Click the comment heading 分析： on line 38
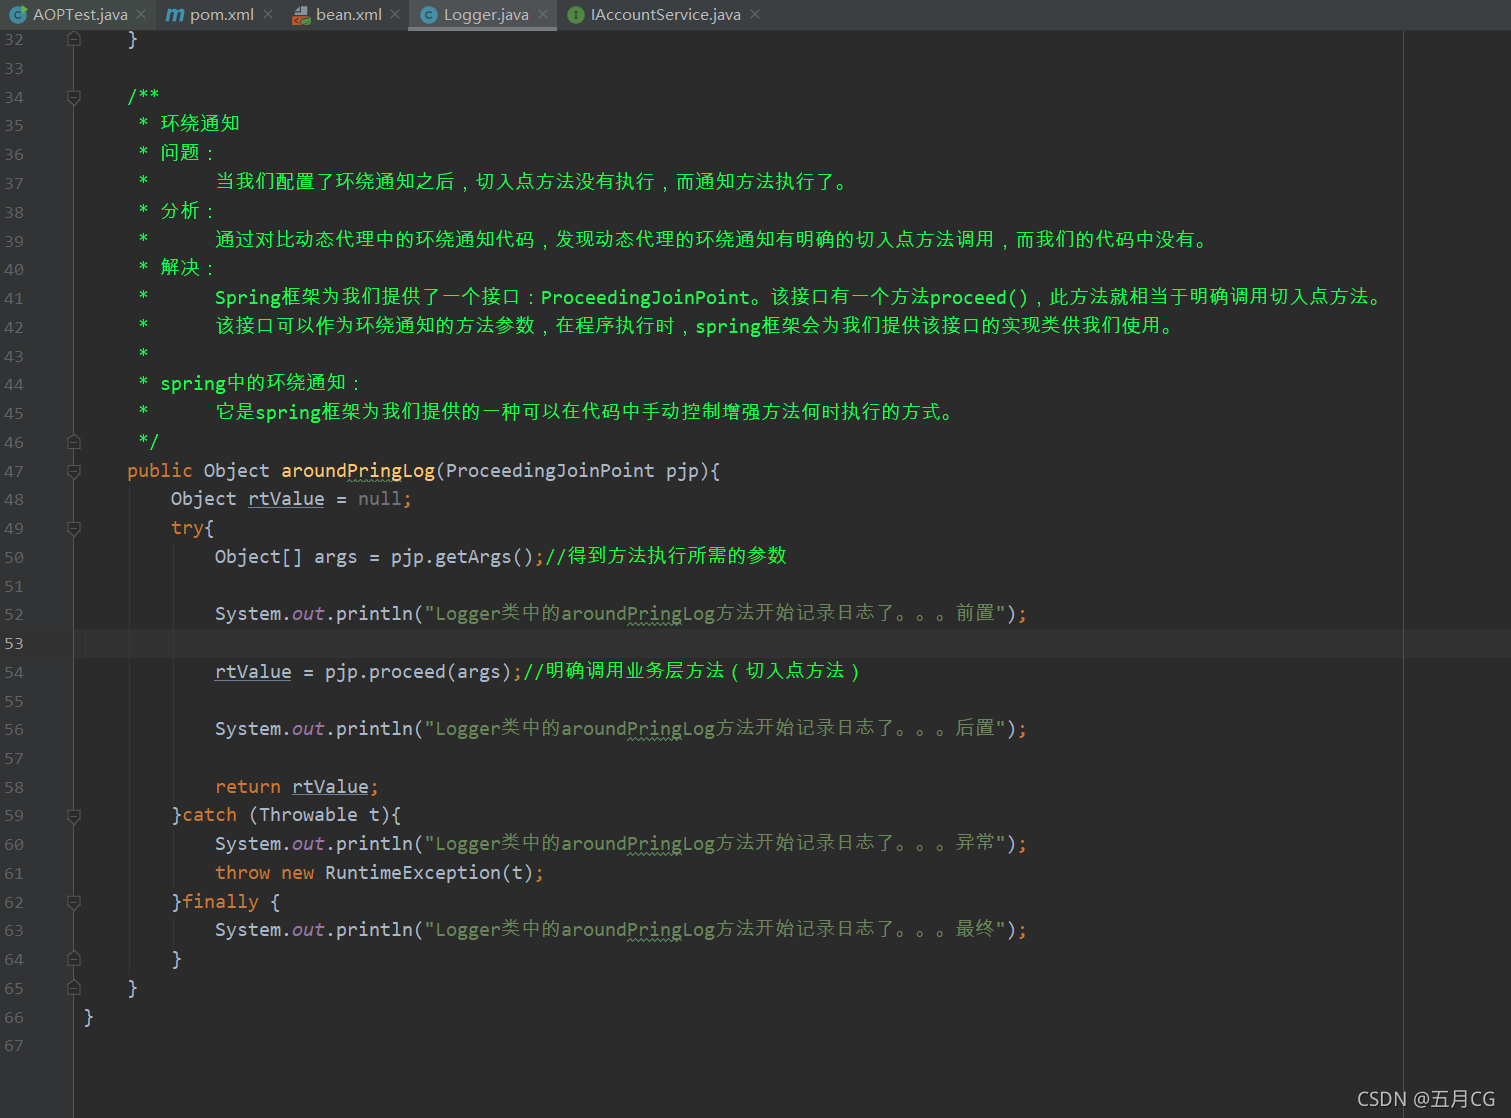Viewport: 1511px width, 1118px height. [x=187, y=211]
